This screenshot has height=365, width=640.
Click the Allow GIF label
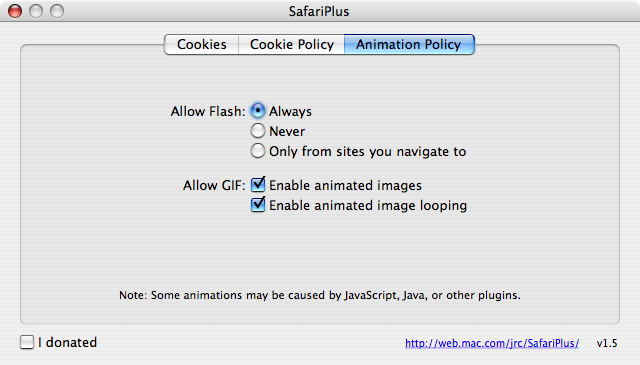(214, 185)
